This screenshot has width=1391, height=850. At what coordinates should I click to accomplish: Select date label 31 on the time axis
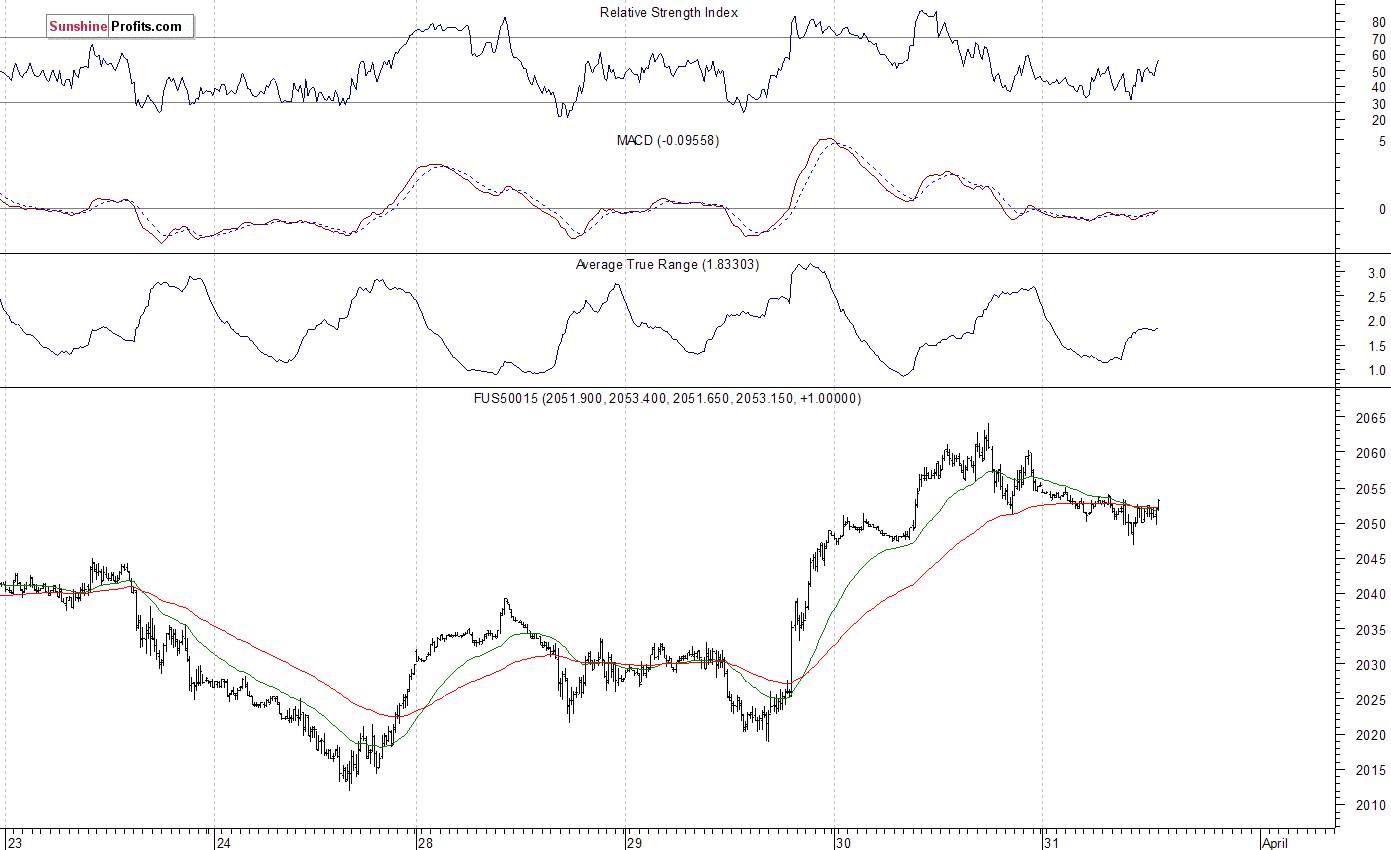pos(1051,842)
